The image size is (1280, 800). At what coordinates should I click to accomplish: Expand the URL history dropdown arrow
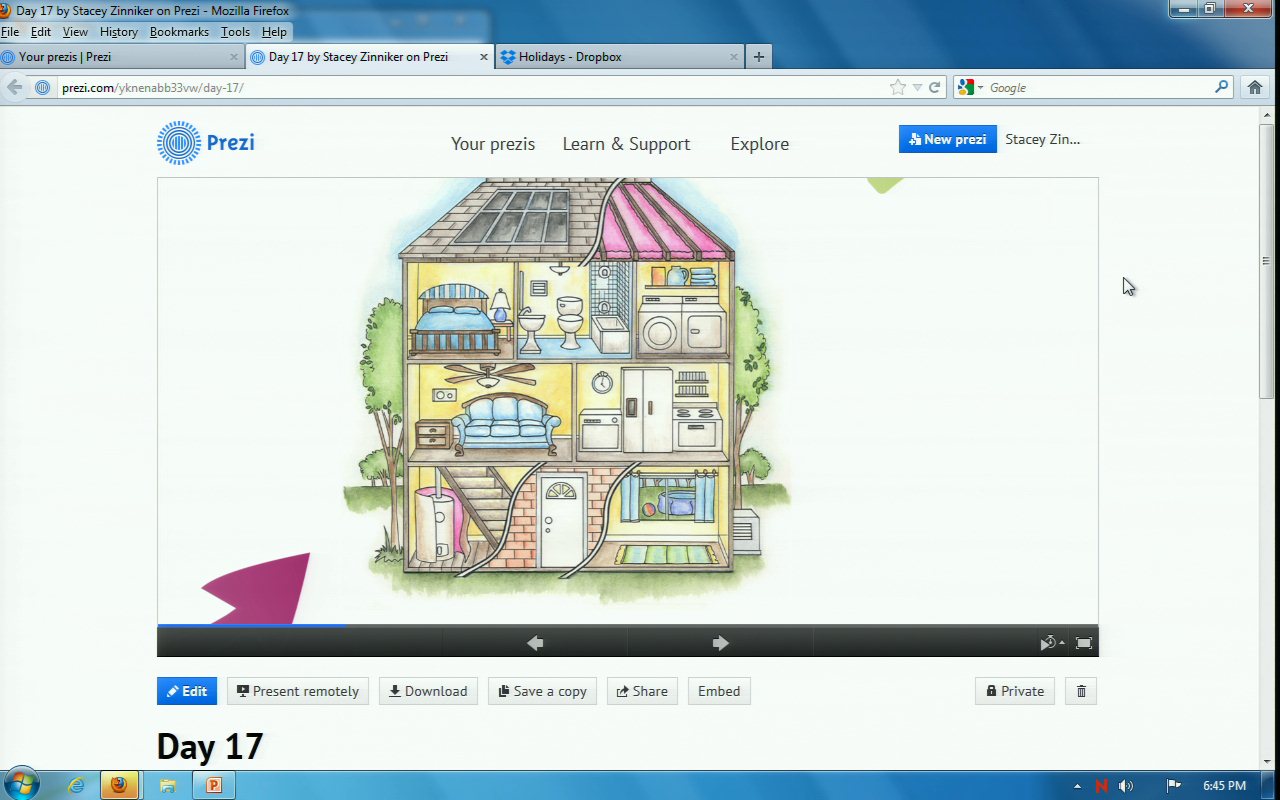click(x=917, y=88)
